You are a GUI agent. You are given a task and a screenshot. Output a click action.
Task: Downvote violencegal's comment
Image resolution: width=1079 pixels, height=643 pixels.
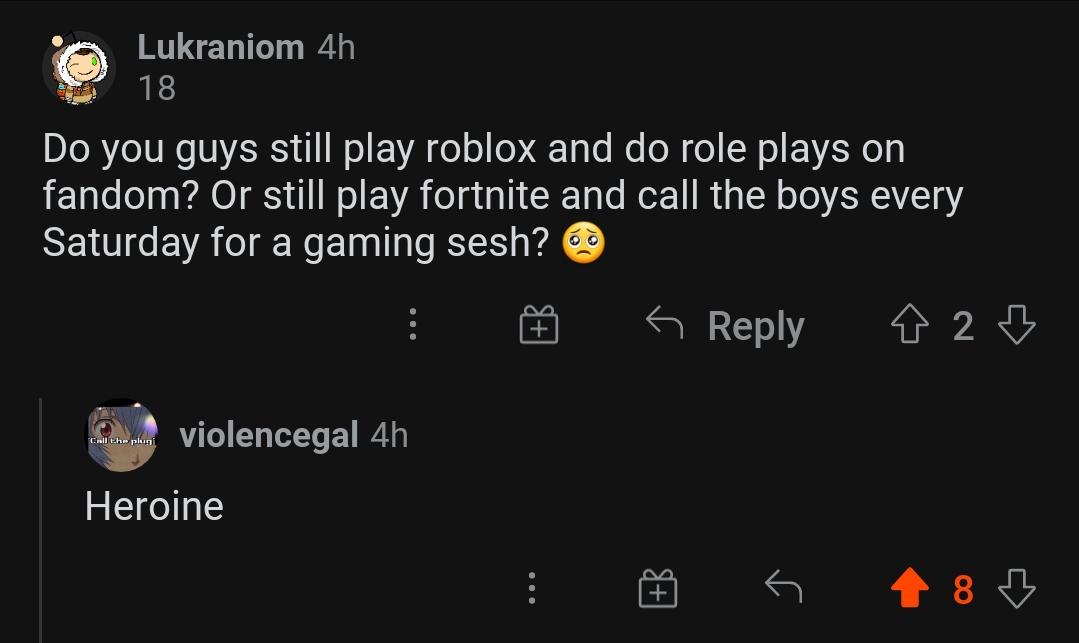(1016, 588)
